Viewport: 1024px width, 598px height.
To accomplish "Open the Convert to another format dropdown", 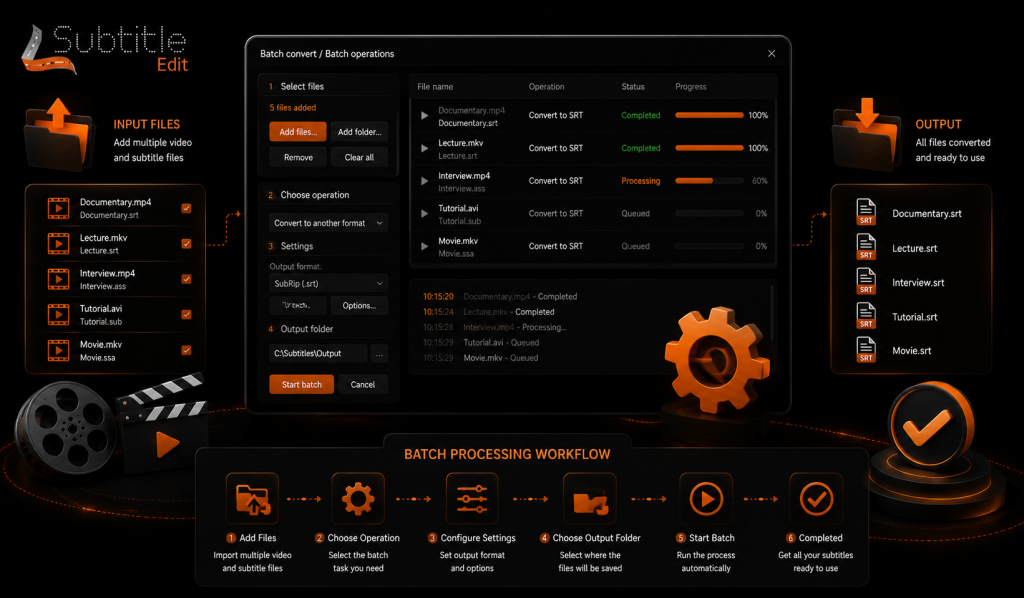I will point(328,223).
